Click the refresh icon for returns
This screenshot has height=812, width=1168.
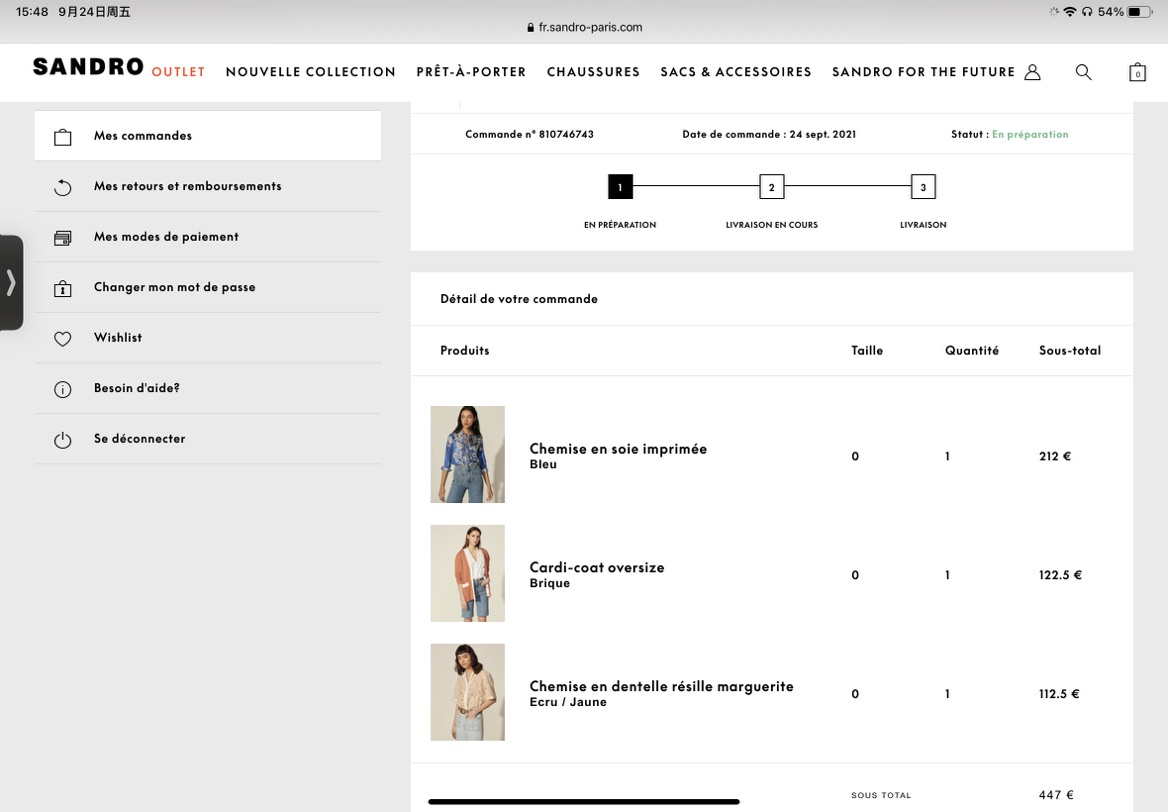tap(63, 187)
